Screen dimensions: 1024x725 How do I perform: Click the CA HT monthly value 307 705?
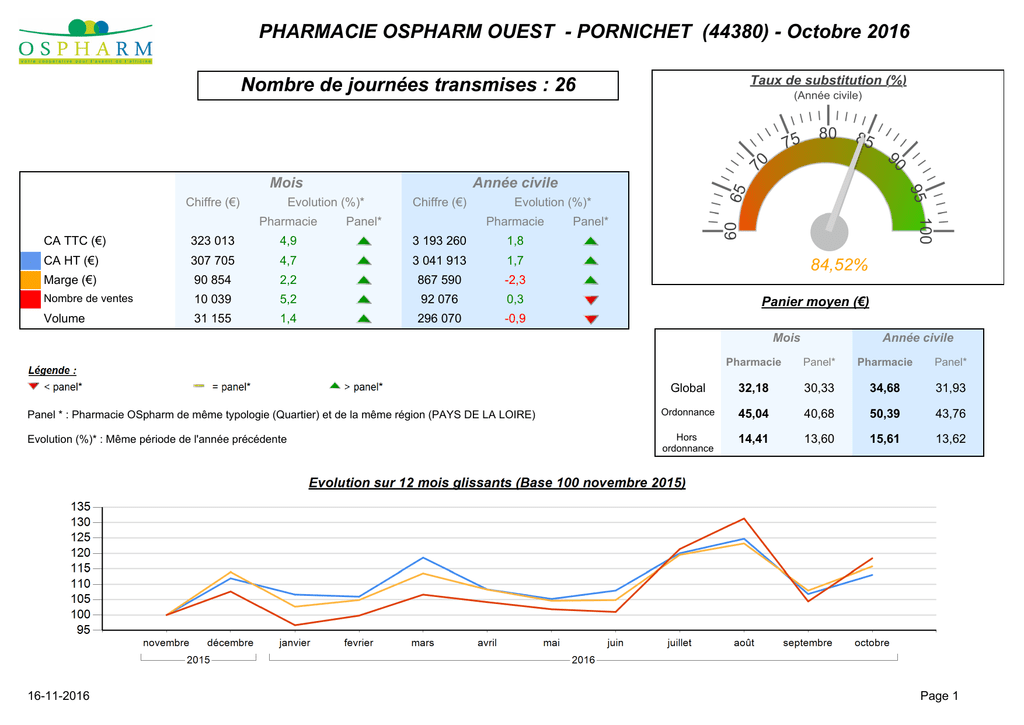(212, 261)
